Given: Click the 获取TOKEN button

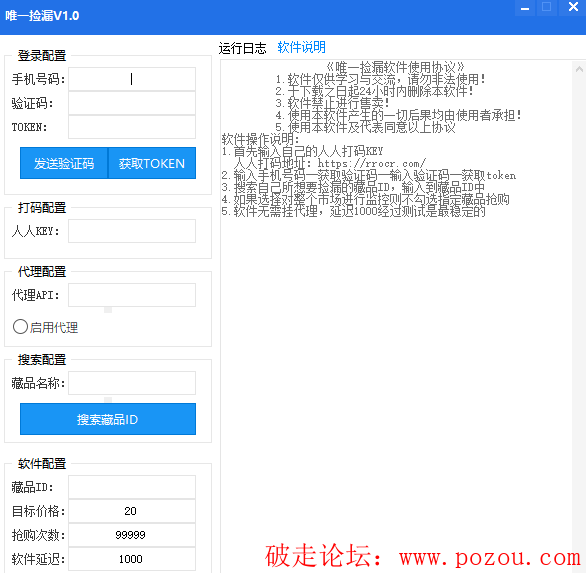Looking at the screenshot, I should tap(152, 163).
